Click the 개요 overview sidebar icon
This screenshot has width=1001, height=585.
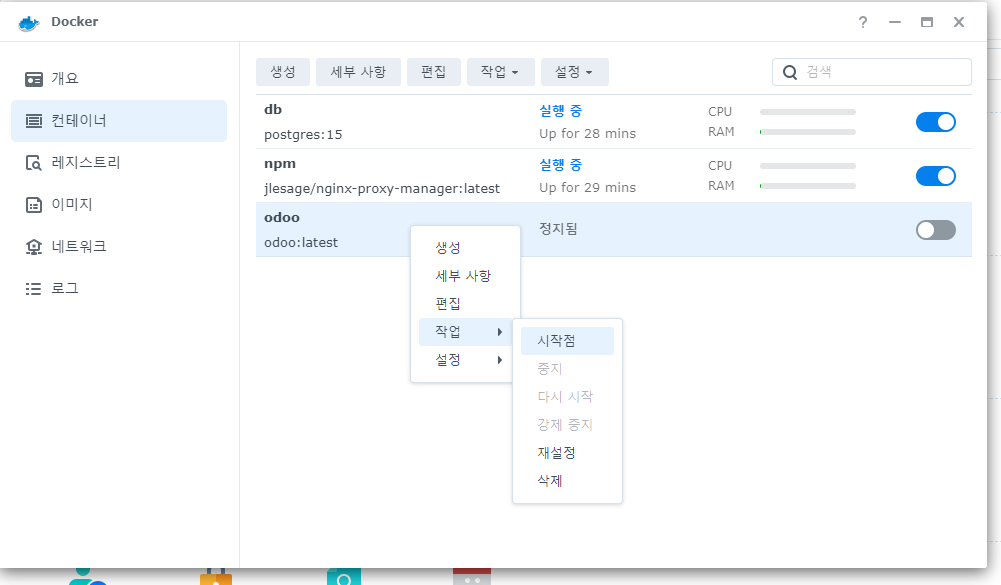(34, 79)
